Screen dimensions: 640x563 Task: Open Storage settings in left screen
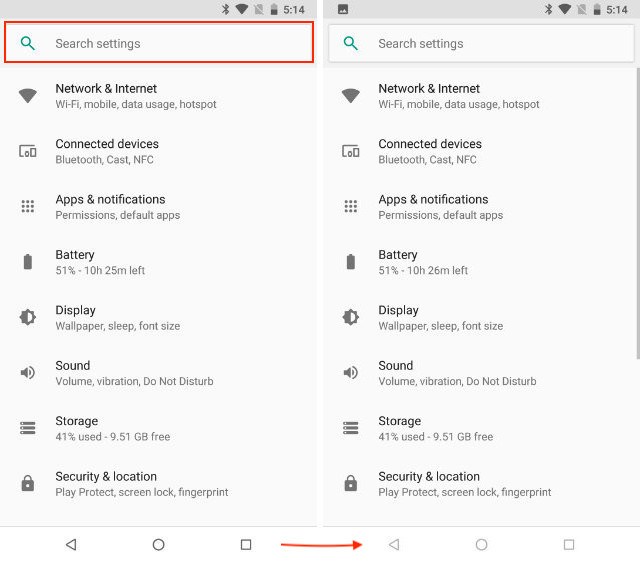pyautogui.click(x=158, y=428)
